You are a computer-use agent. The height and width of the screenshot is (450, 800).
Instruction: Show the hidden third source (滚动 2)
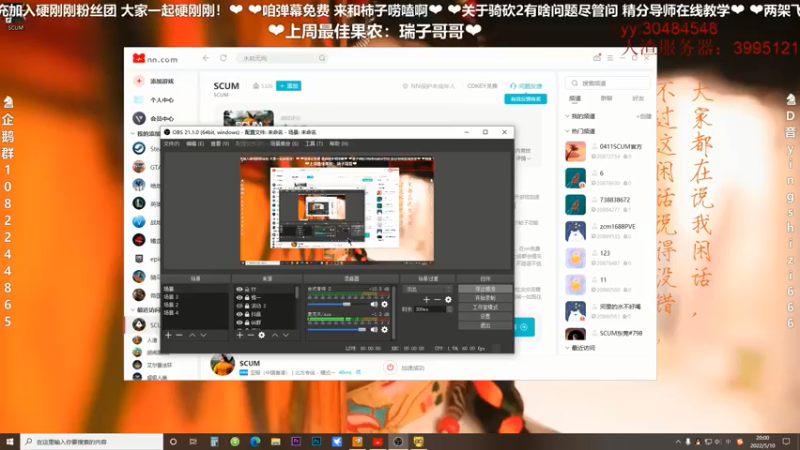tap(239, 306)
